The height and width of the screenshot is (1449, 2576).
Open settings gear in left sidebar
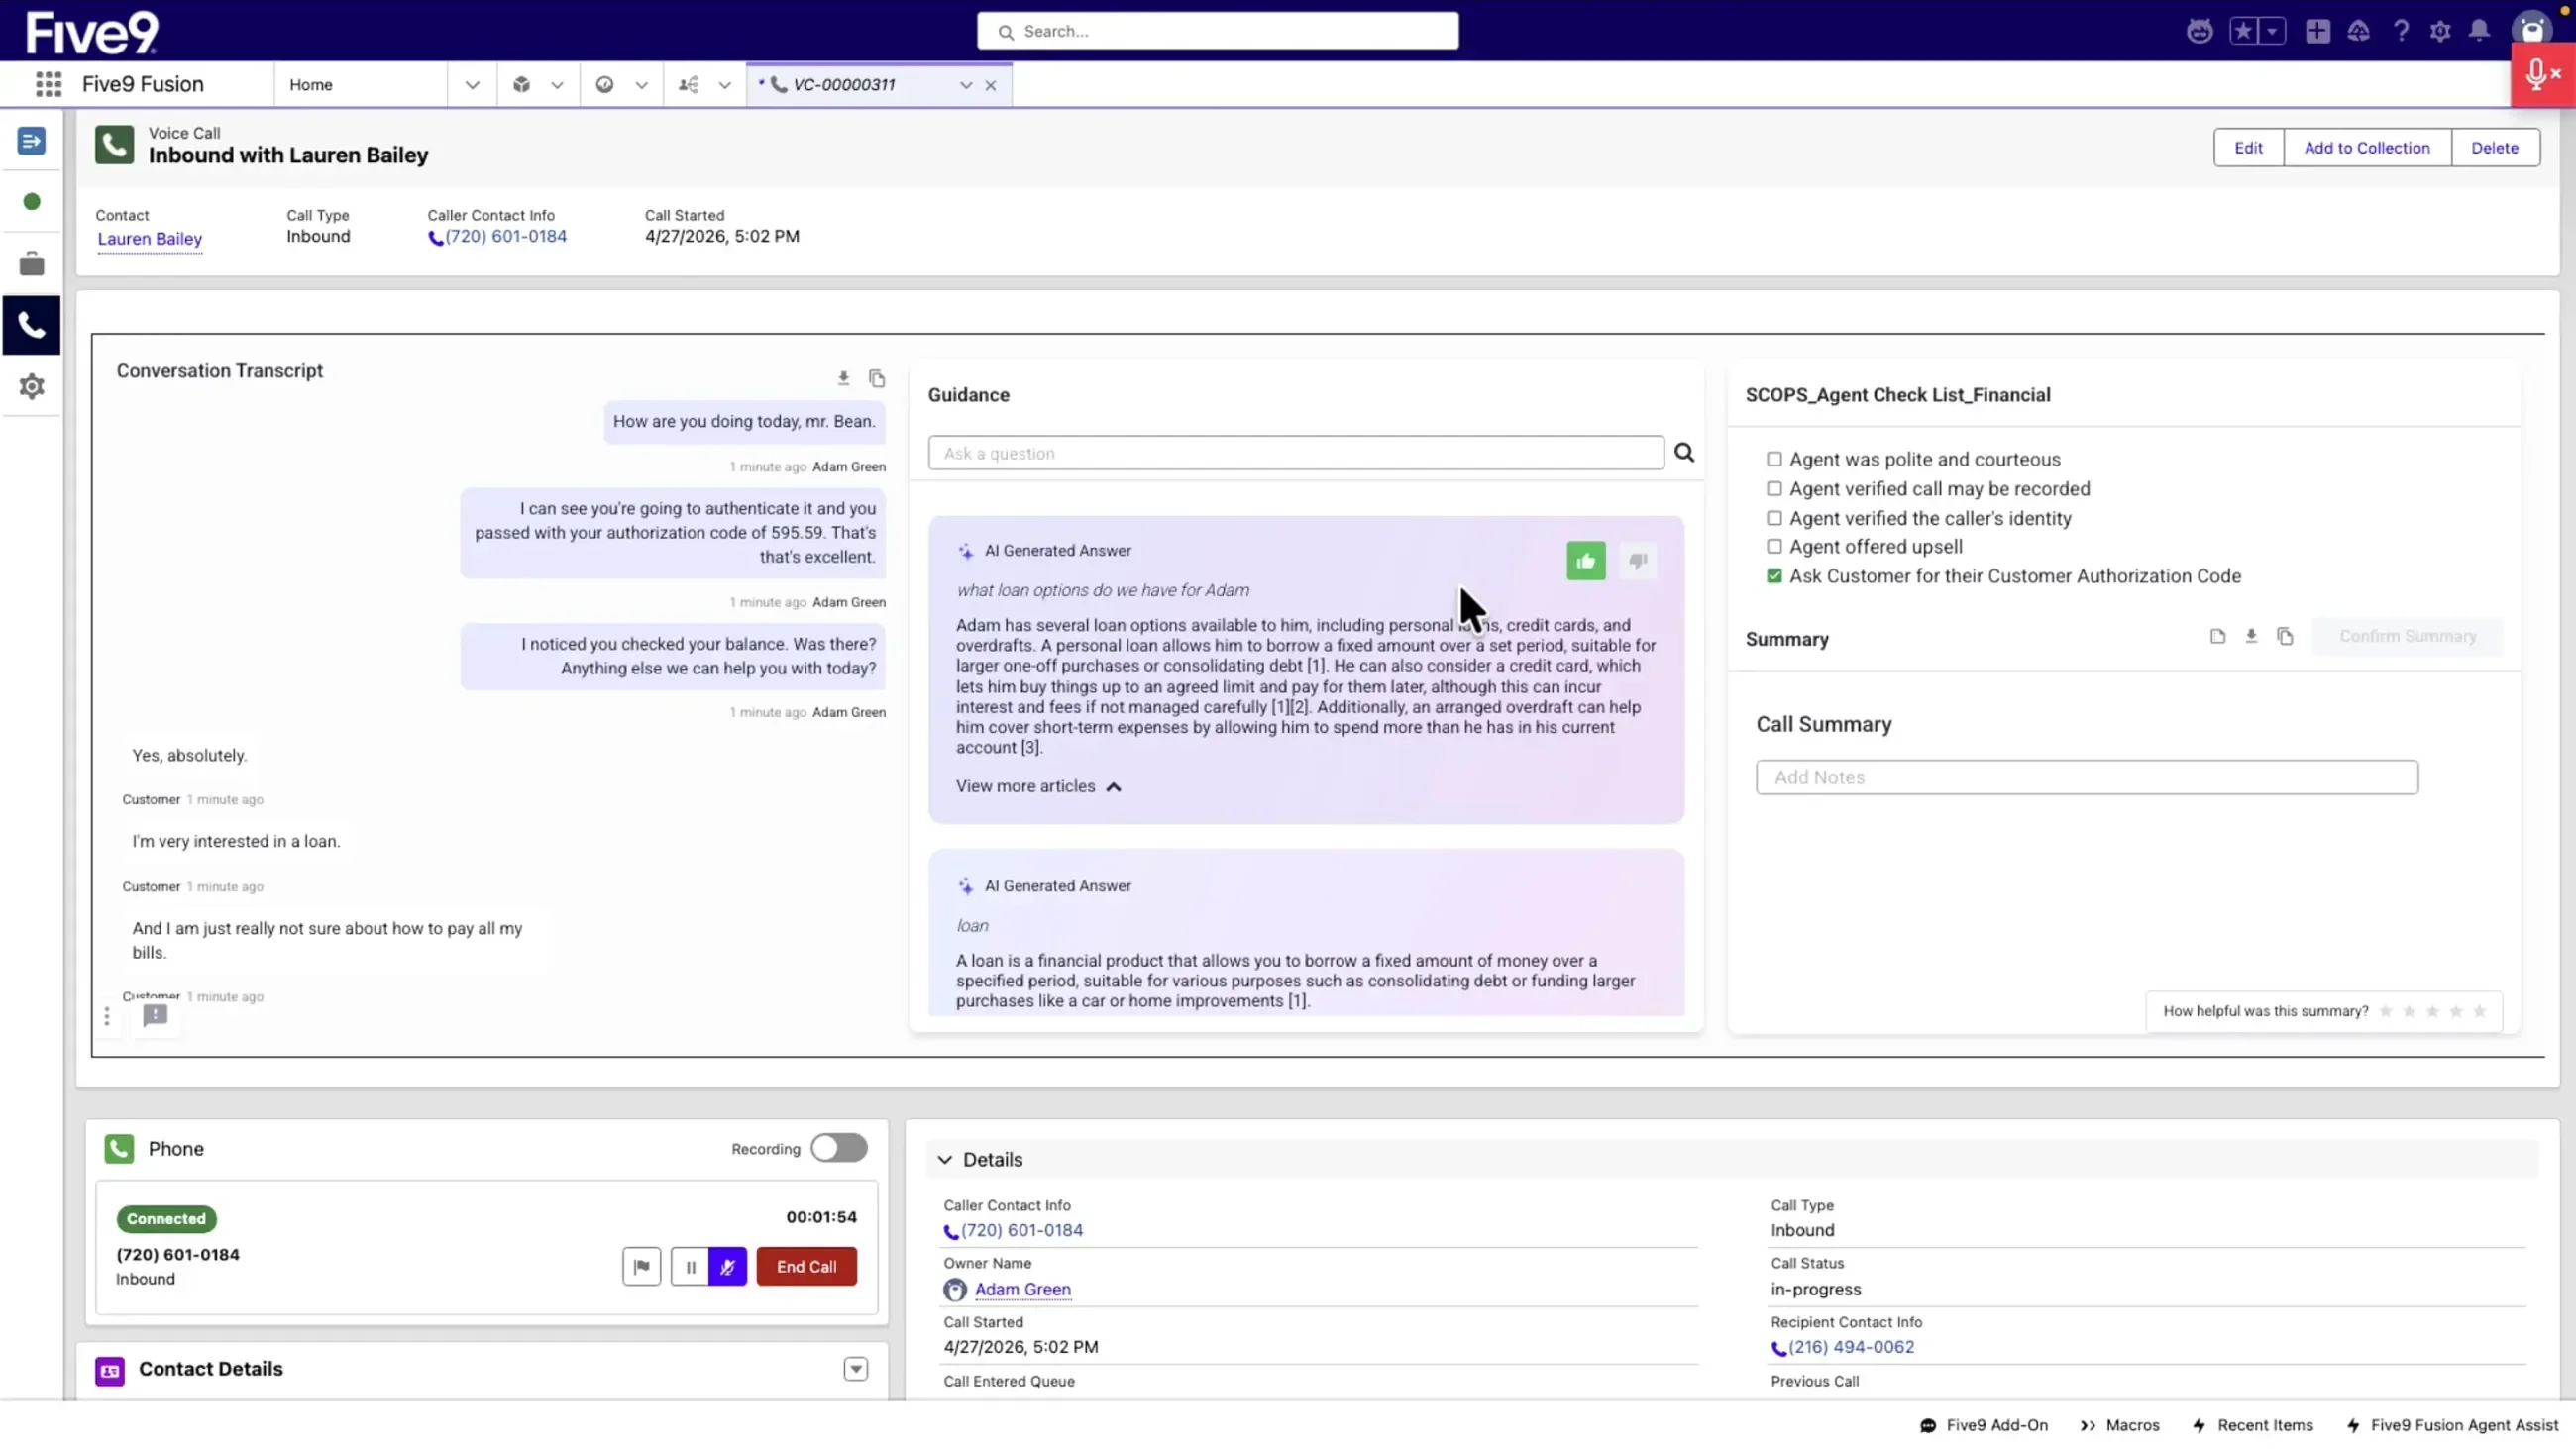[32, 386]
